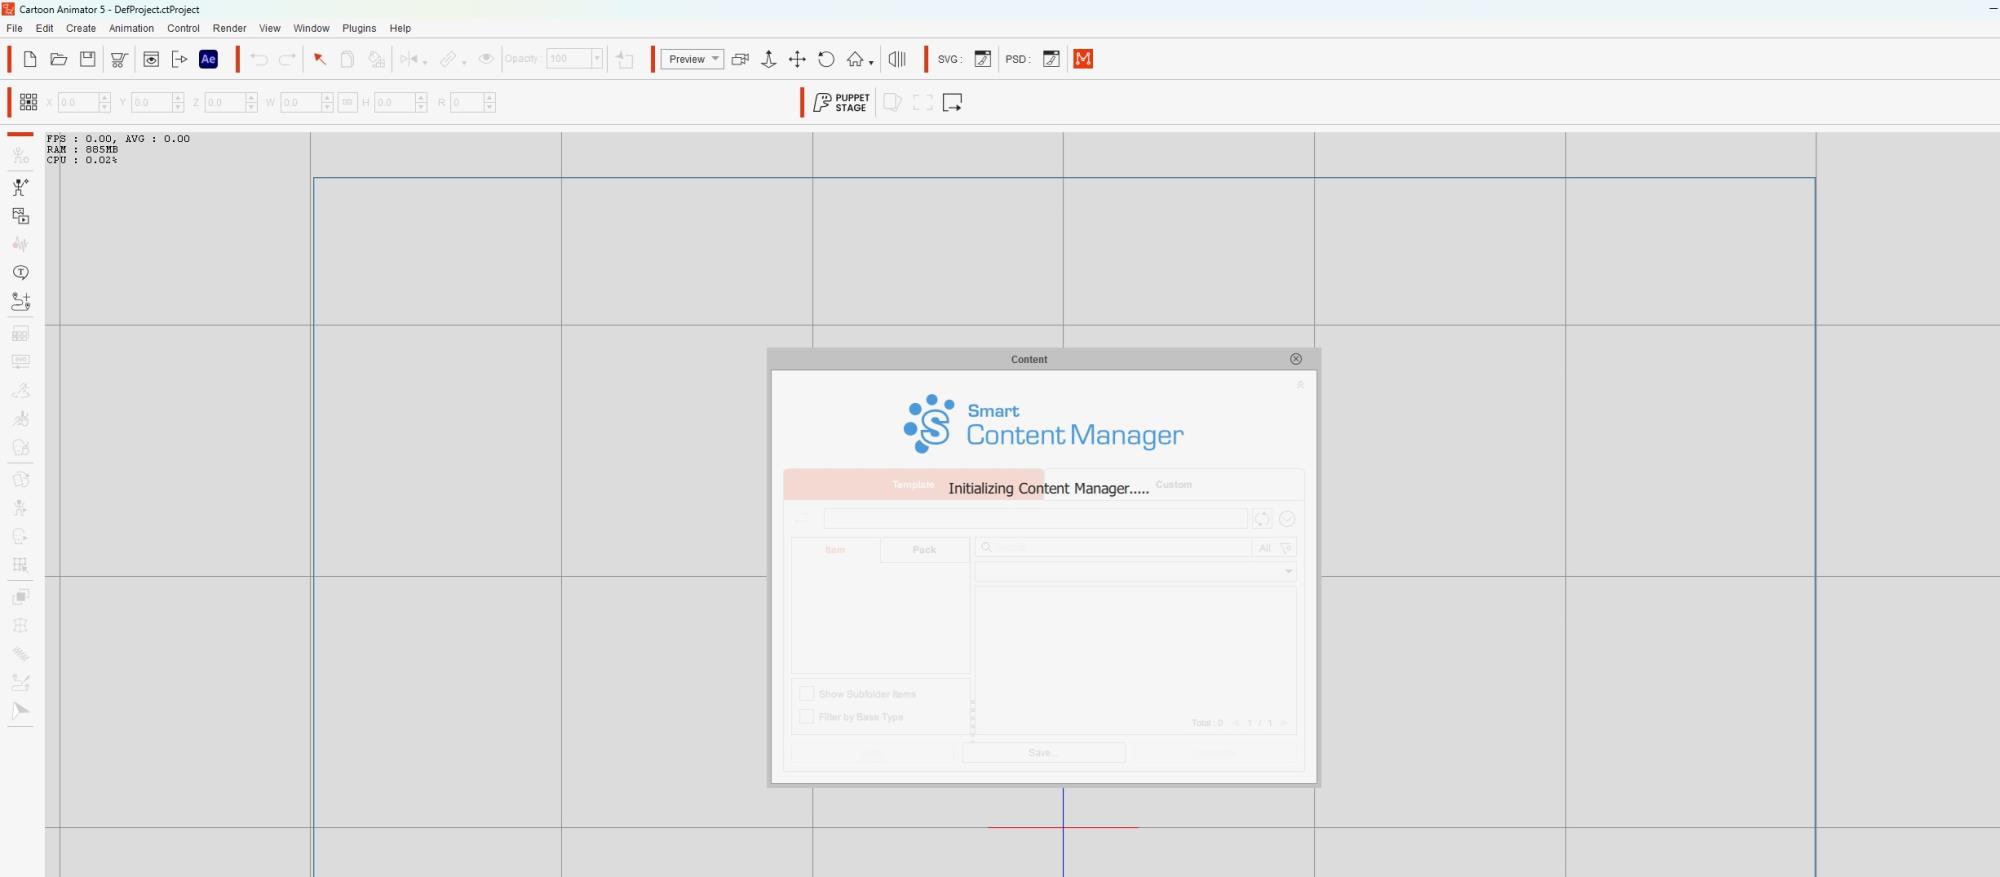This screenshot has height=877, width=2000.
Task: Open the Preview quality dropdown
Action: pos(692,59)
